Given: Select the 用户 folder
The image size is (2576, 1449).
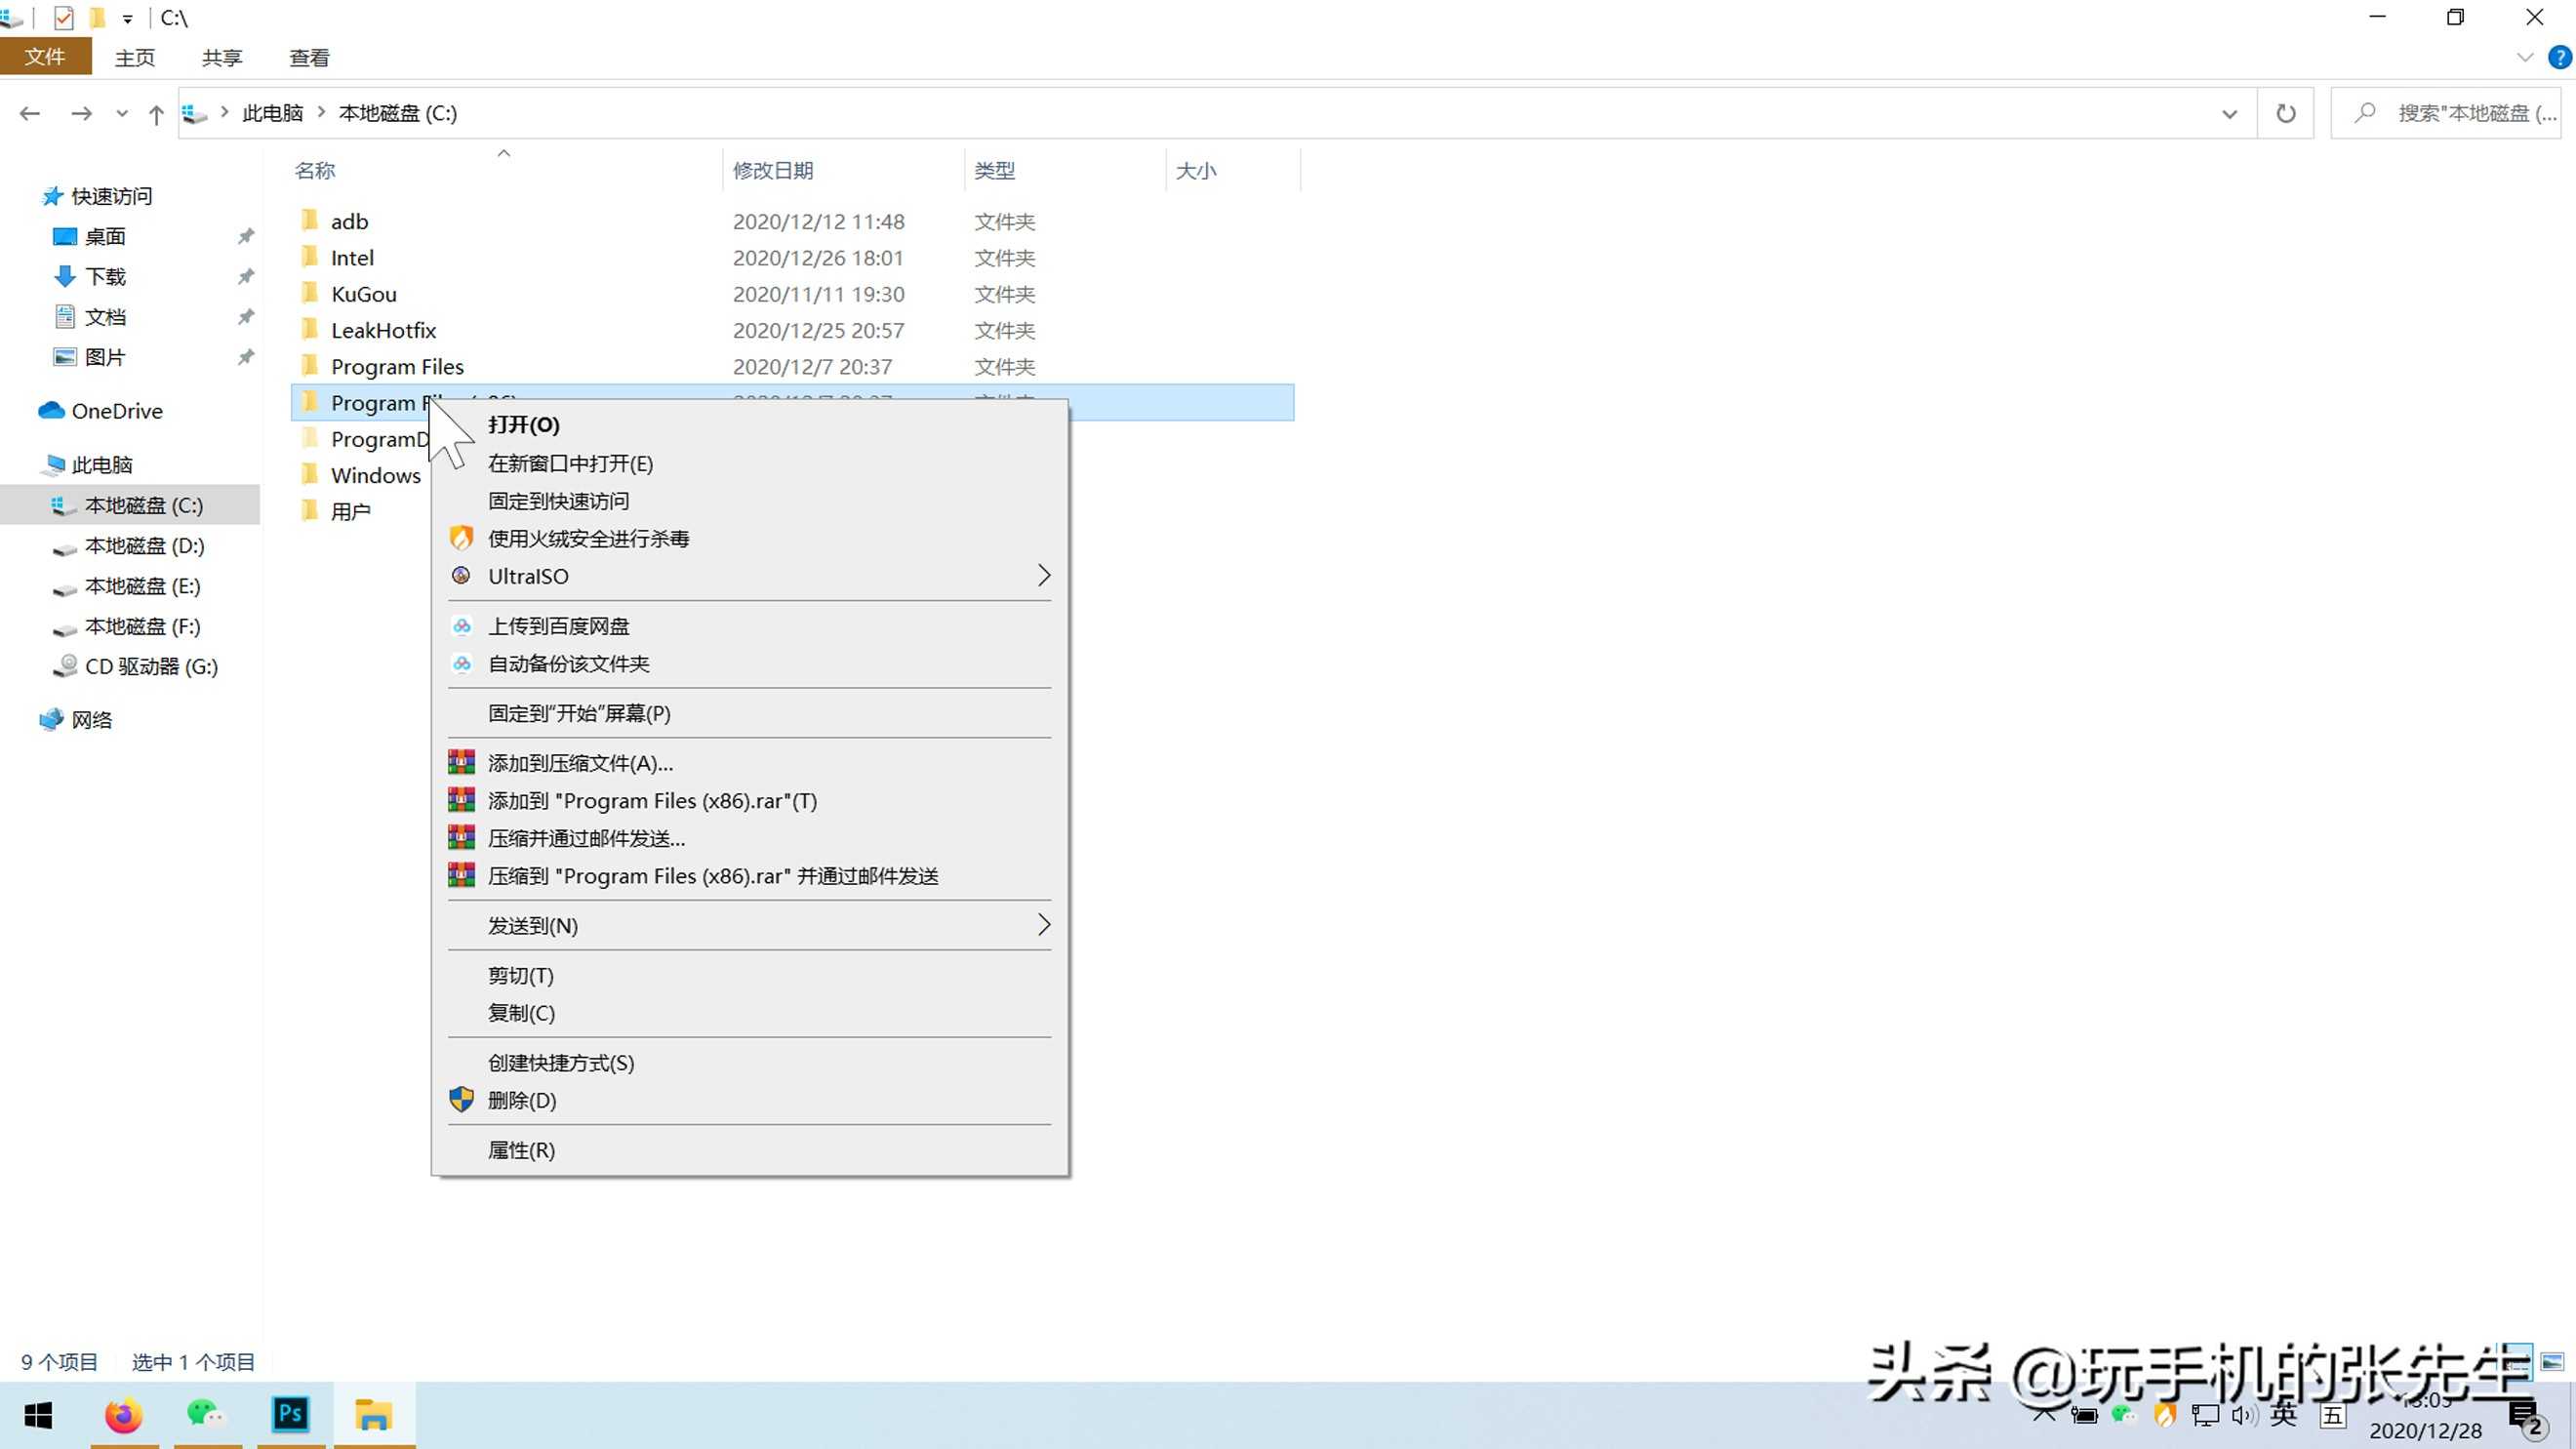Looking at the screenshot, I should pyautogui.click(x=350, y=512).
